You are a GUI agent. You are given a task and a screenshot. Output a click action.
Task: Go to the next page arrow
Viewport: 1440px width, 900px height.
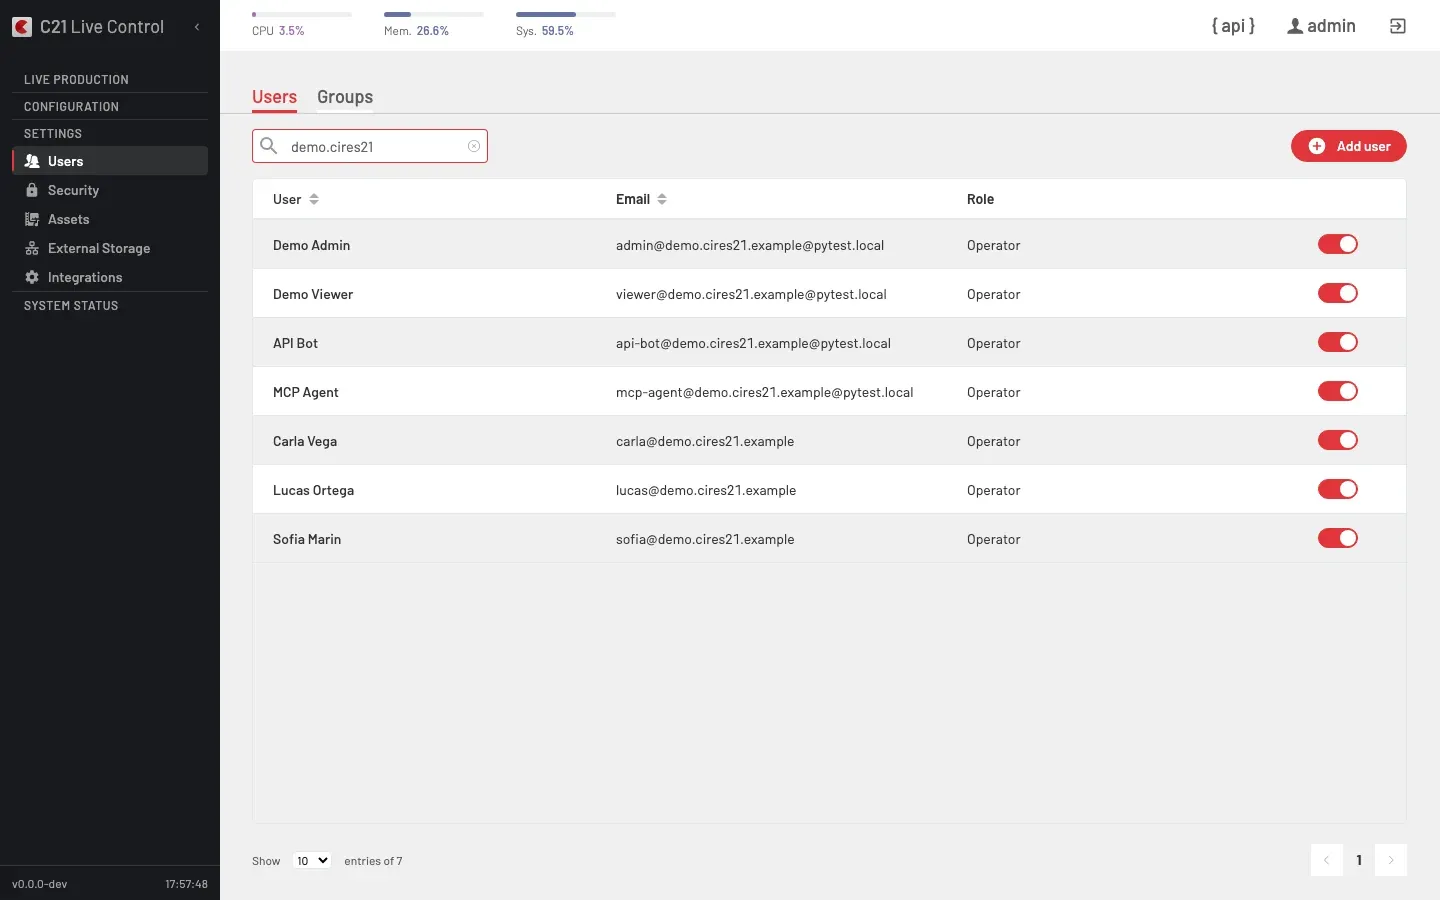click(1391, 860)
